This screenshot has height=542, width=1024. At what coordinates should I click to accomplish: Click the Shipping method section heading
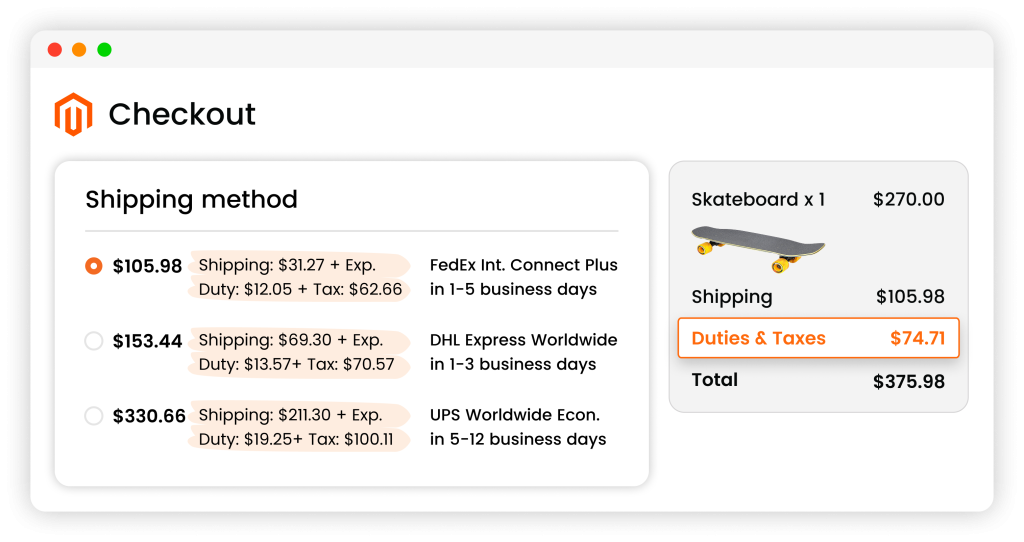point(191,199)
